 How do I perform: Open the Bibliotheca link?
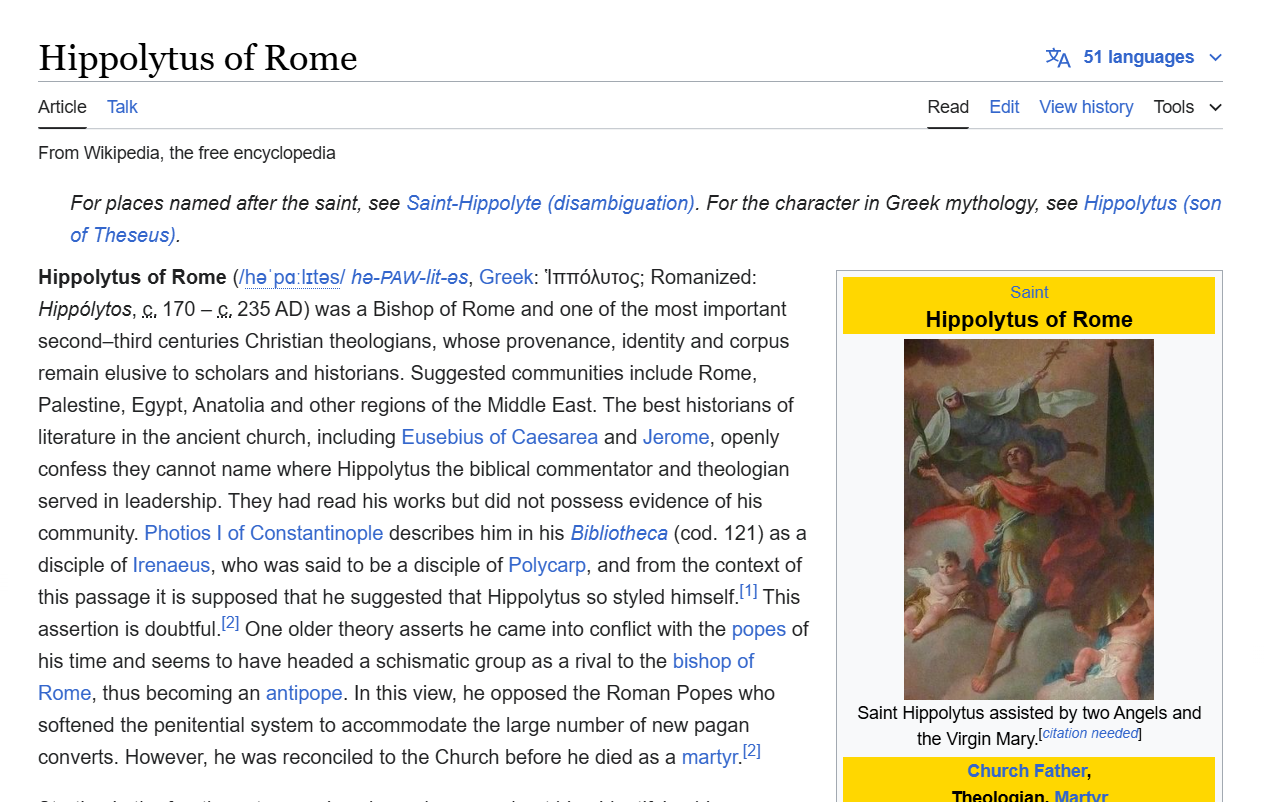[x=619, y=533]
